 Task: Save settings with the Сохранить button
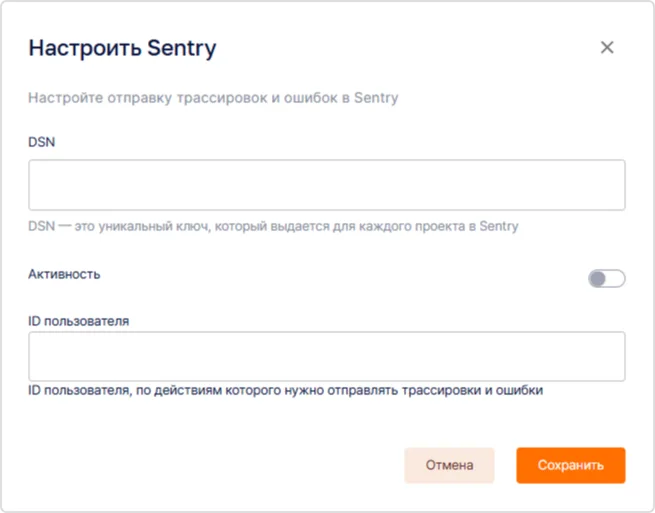570,465
